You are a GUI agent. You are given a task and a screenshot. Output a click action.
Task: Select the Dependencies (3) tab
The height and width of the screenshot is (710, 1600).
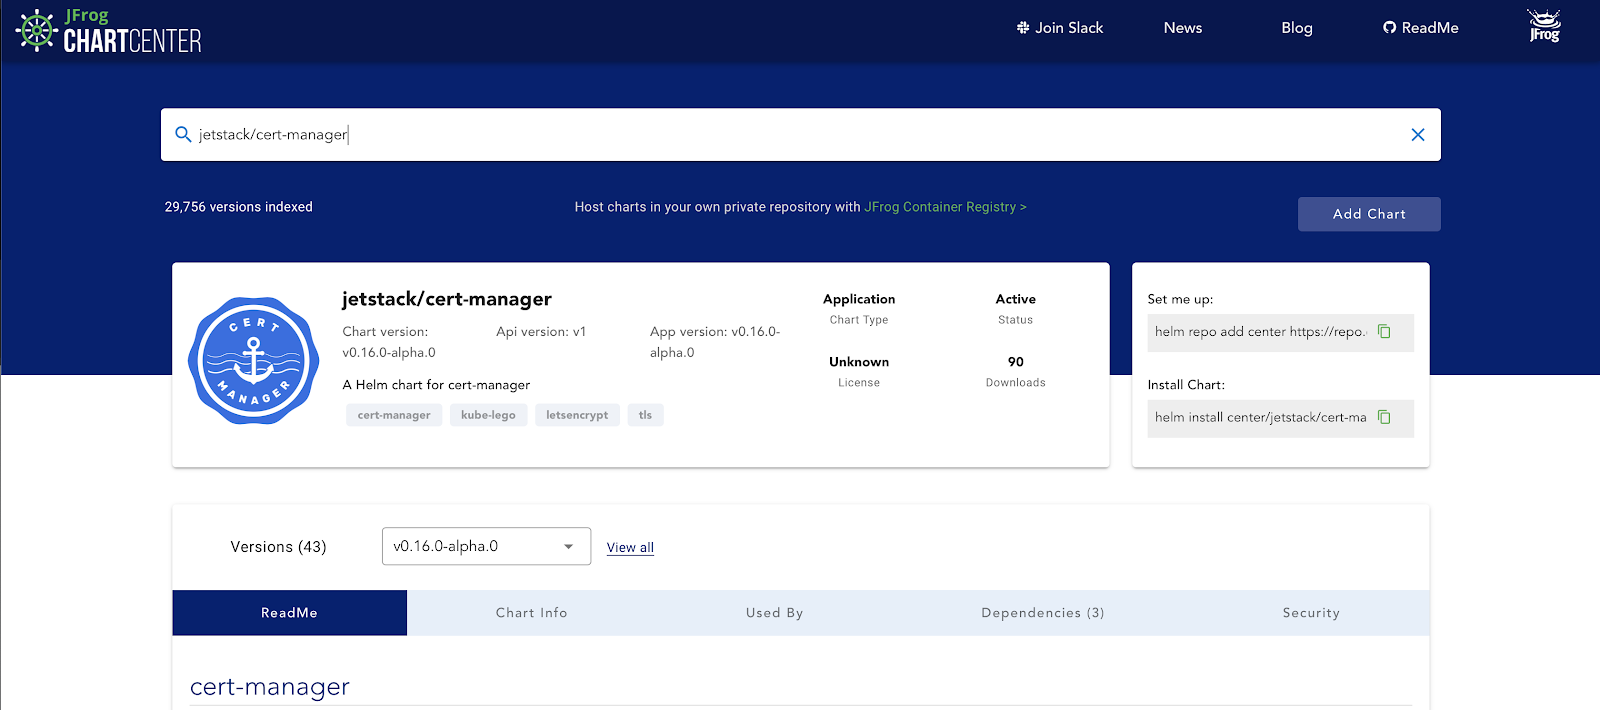[x=1042, y=613]
